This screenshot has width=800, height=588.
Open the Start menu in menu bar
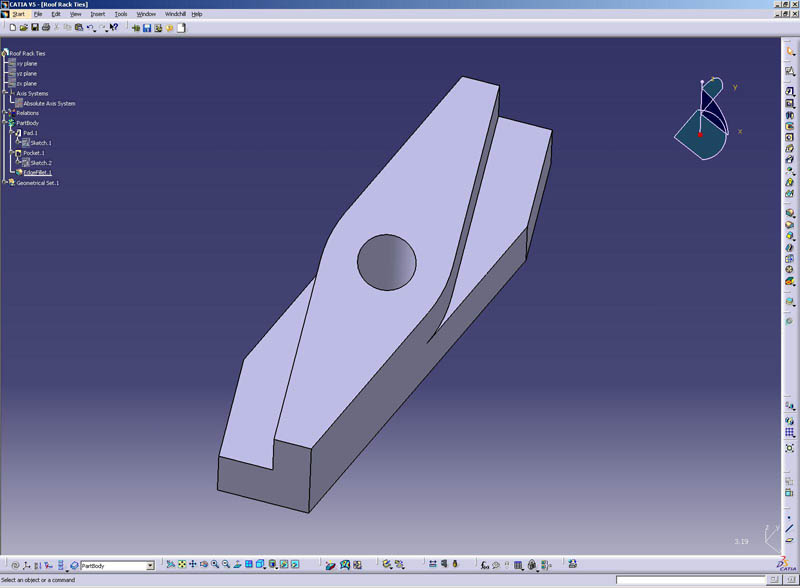[18, 14]
